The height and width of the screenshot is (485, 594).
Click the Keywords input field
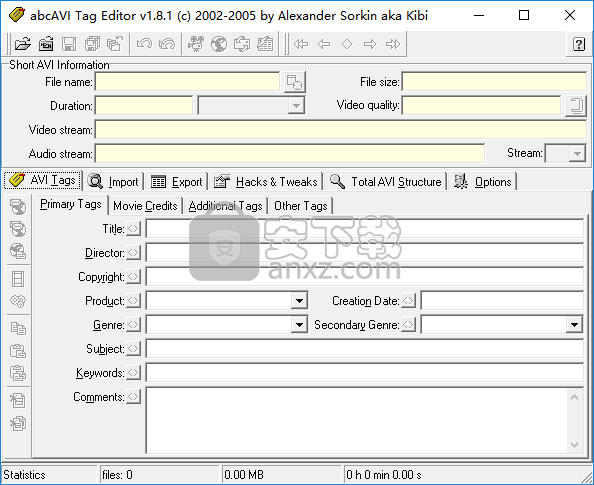(x=365, y=373)
